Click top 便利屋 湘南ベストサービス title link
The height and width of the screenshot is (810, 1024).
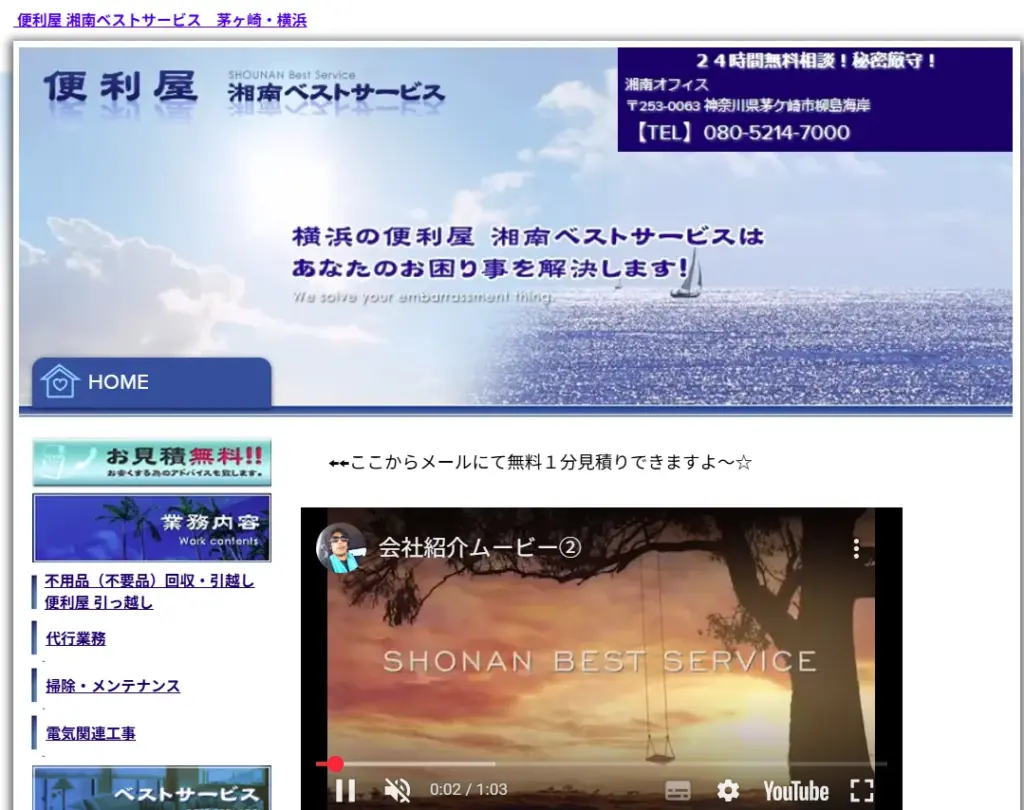click(x=162, y=20)
